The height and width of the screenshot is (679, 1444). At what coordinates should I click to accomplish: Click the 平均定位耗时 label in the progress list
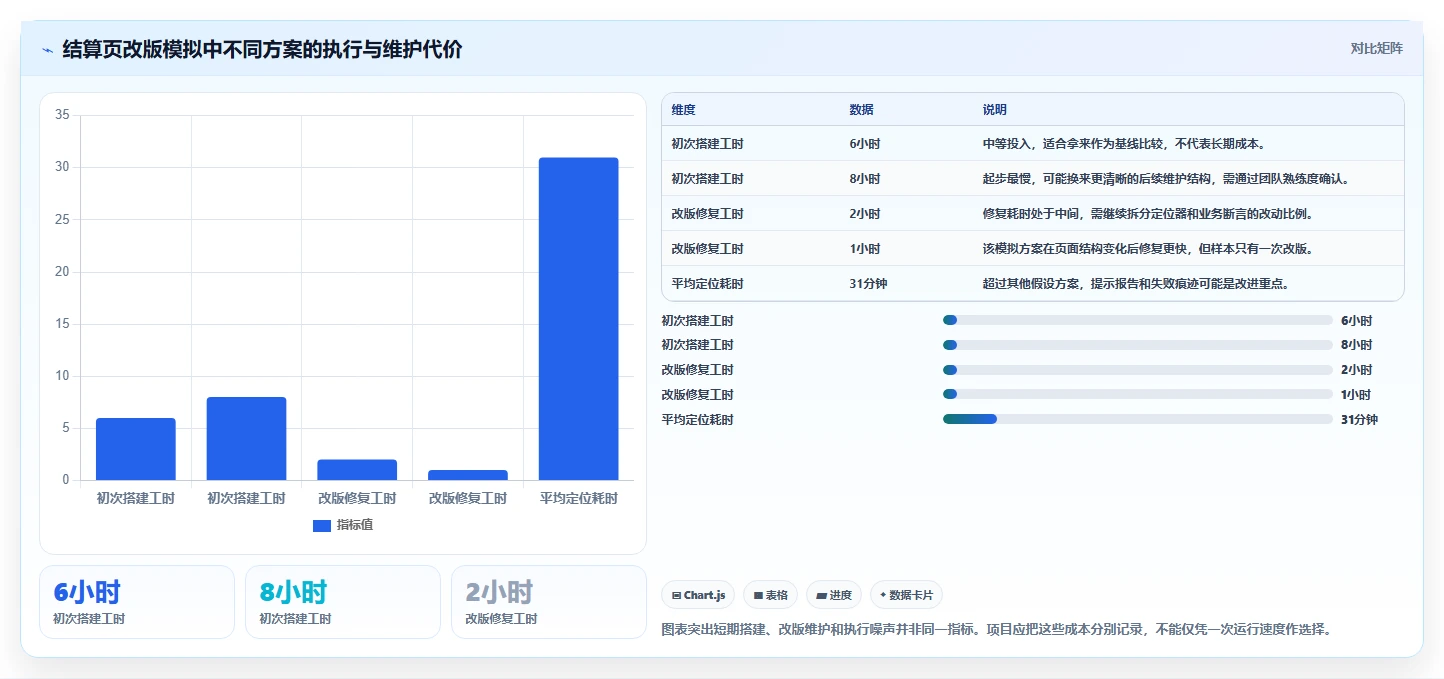click(x=697, y=420)
